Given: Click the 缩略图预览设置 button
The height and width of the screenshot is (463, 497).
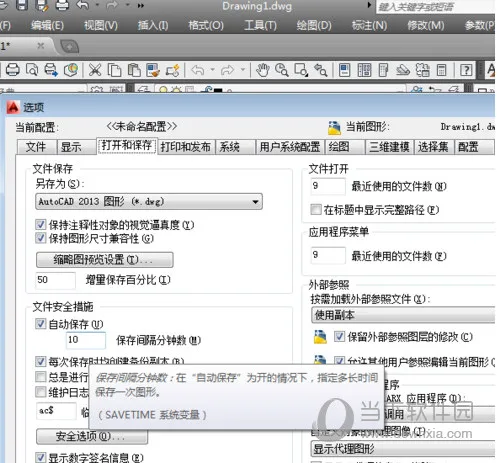Looking at the screenshot, I should [105, 260].
